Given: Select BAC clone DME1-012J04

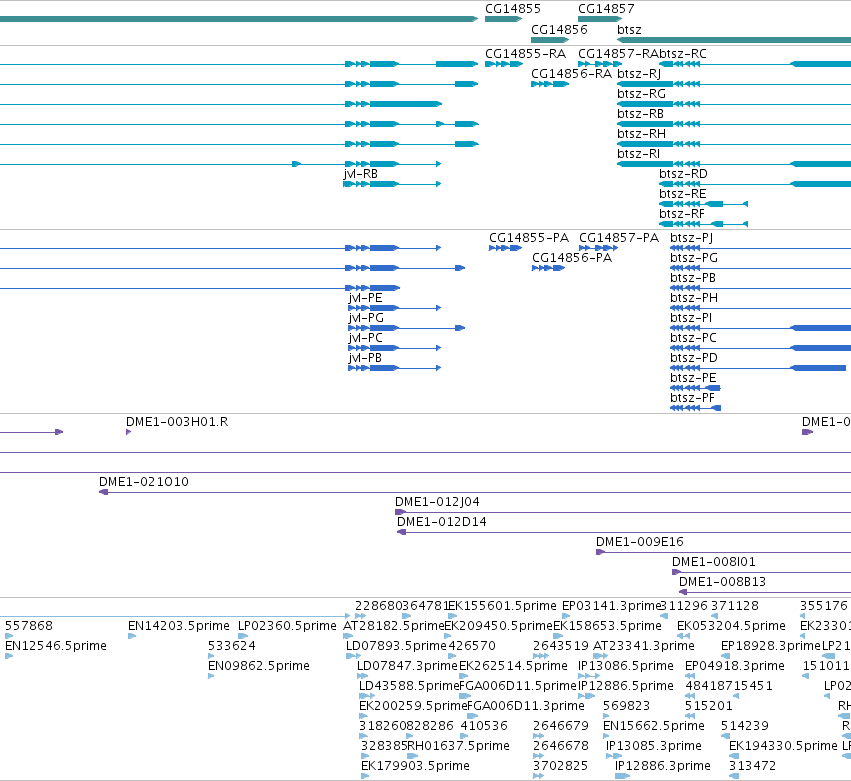Looking at the screenshot, I should point(437,503).
